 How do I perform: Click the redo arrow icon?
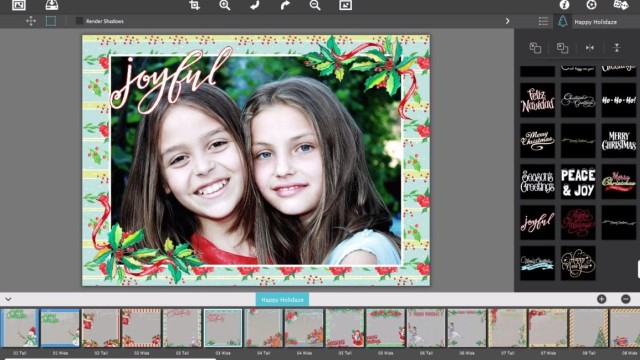tap(285, 5)
